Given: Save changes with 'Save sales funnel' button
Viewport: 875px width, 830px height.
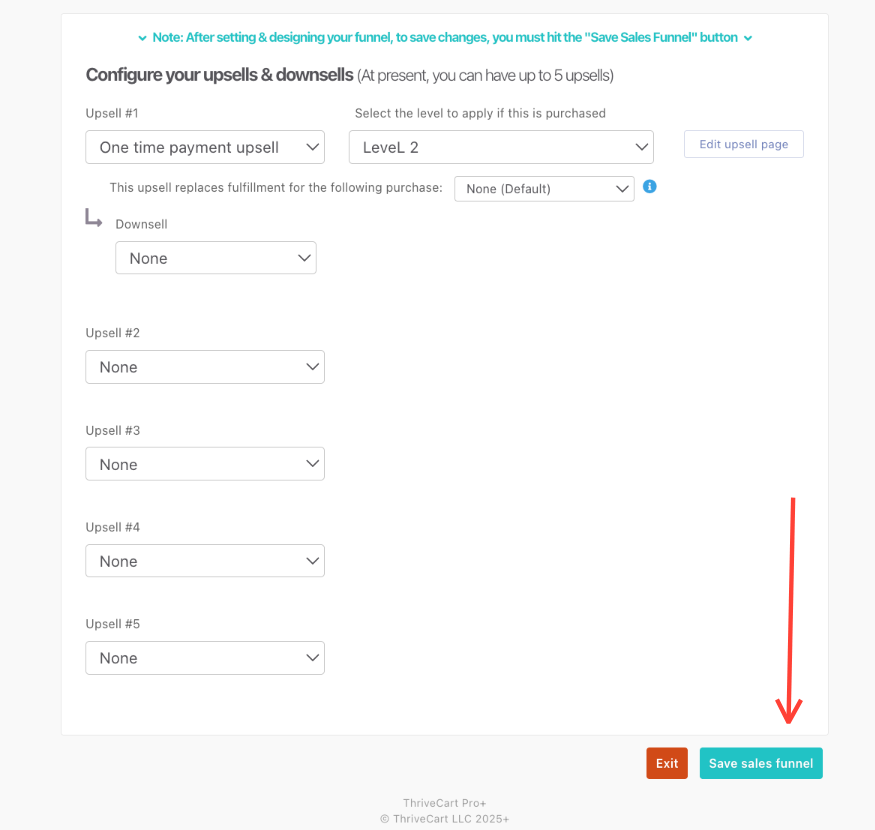Looking at the screenshot, I should point(760,763).
